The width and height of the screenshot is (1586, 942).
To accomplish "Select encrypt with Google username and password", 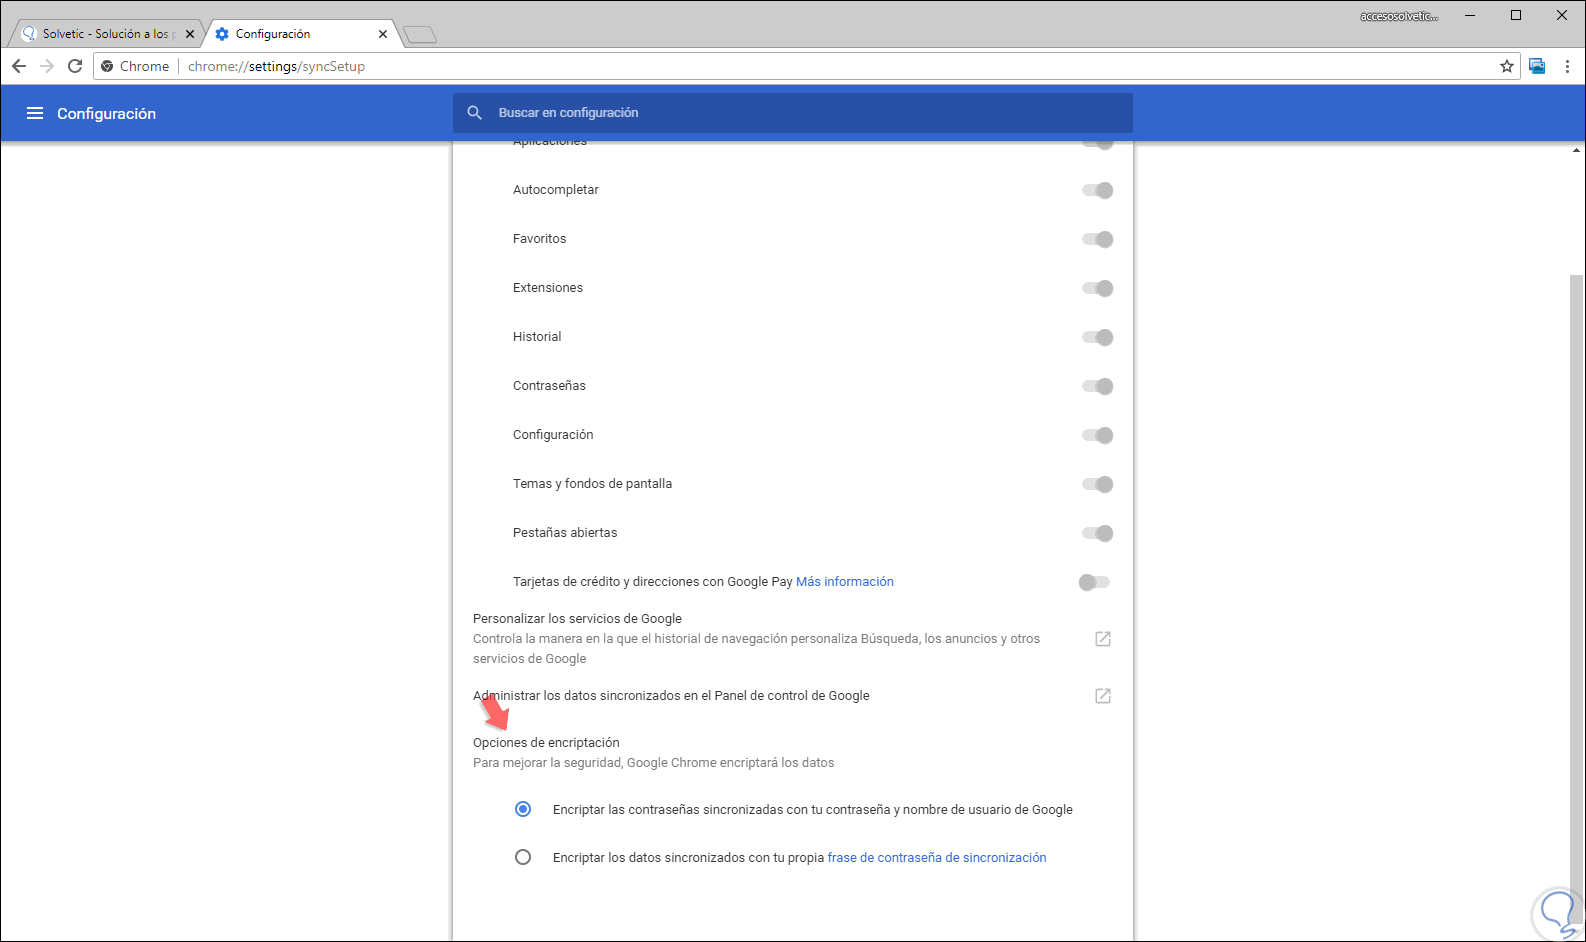I will 523,809.
